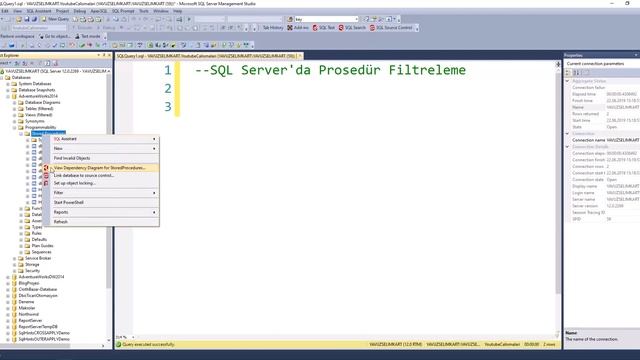Open the Add-ins toolbar item
Image resolution: width=640 pixels, height=360 pixels.
(298, 28)
